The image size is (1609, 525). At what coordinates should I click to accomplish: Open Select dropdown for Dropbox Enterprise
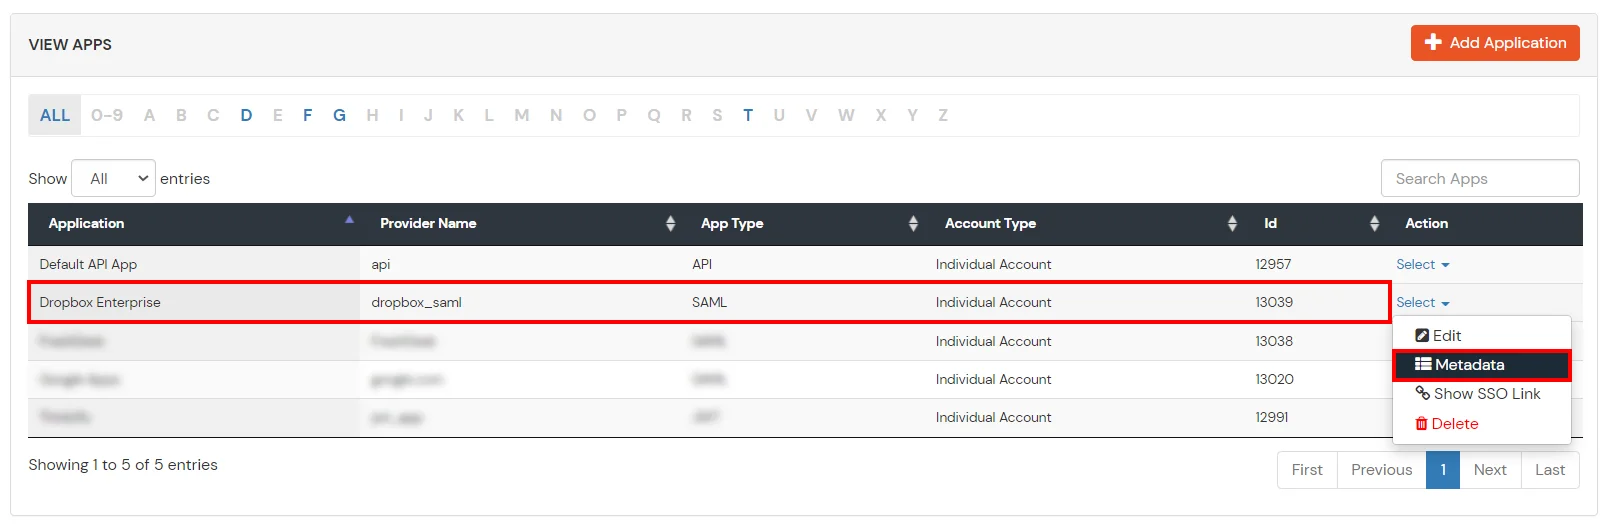pos(1423,302)
